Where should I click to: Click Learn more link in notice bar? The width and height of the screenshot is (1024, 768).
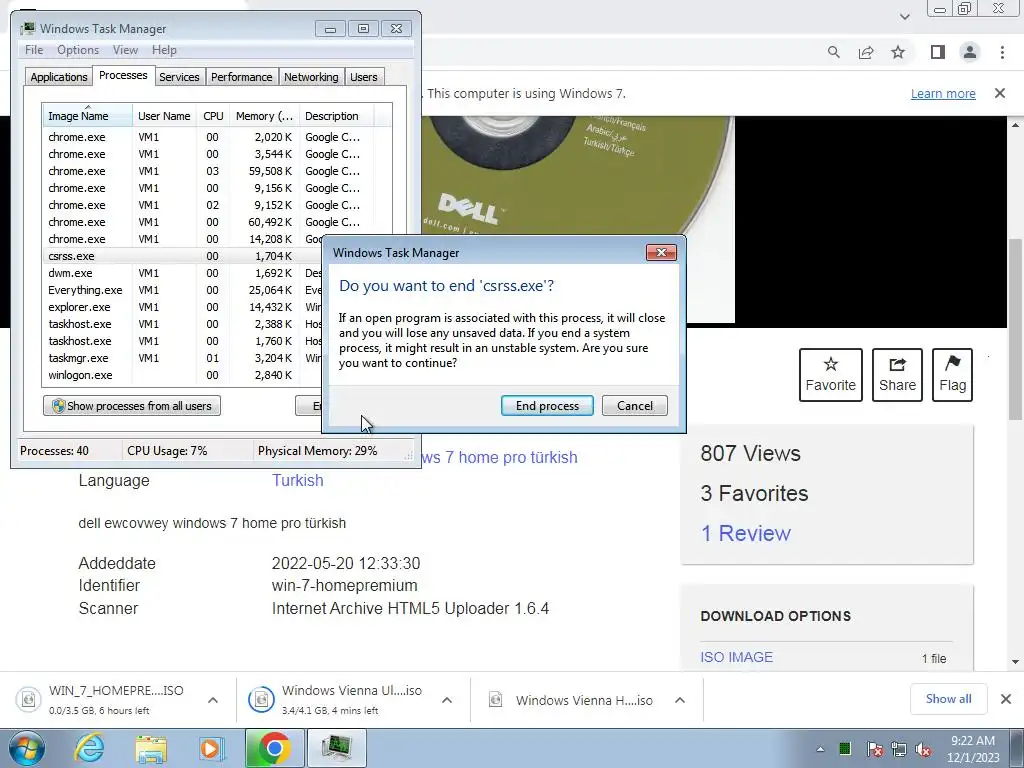(x=943, y=93)
